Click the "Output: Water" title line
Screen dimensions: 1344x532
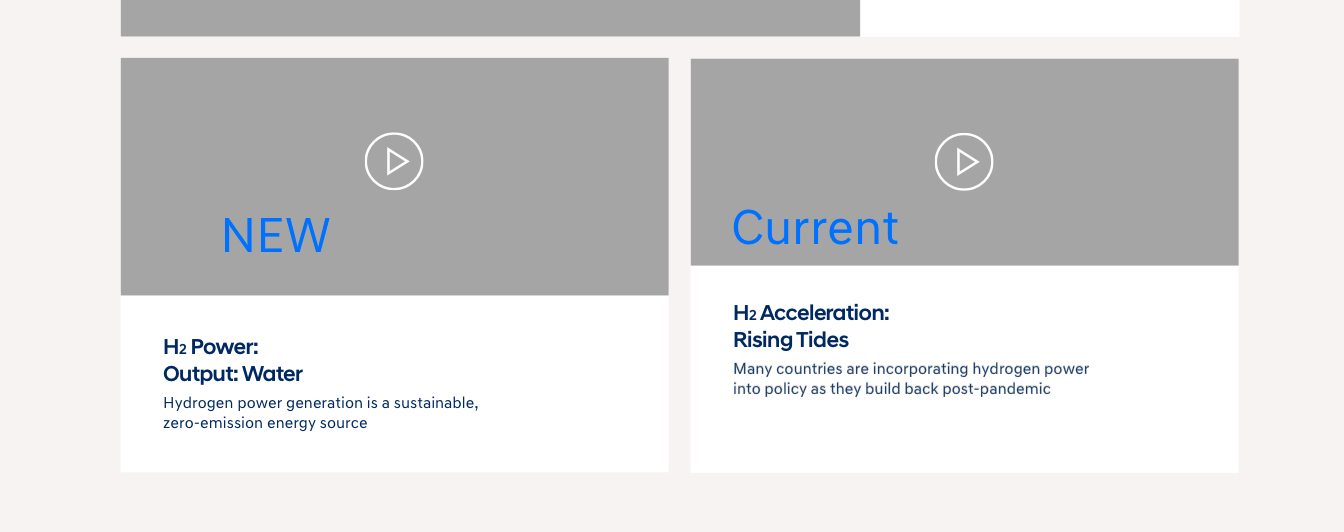(233, 374)
